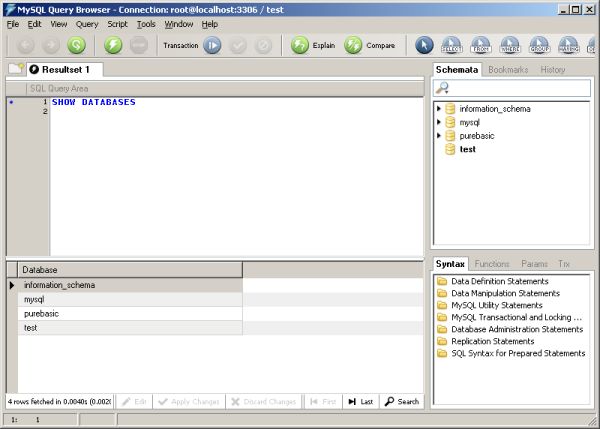This screenshot has width=600, height=429.
Task: Choose the WHERE query builder tool
Action: tap(511, 45)
